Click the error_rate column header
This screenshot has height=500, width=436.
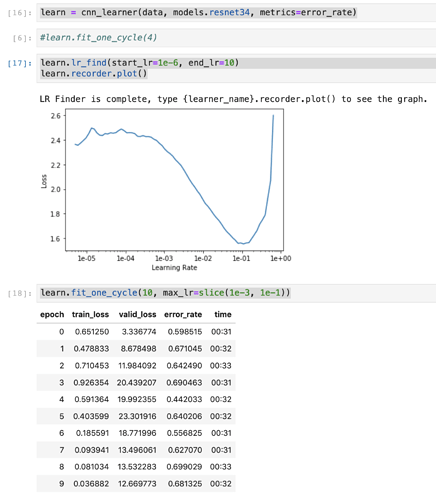183,314
